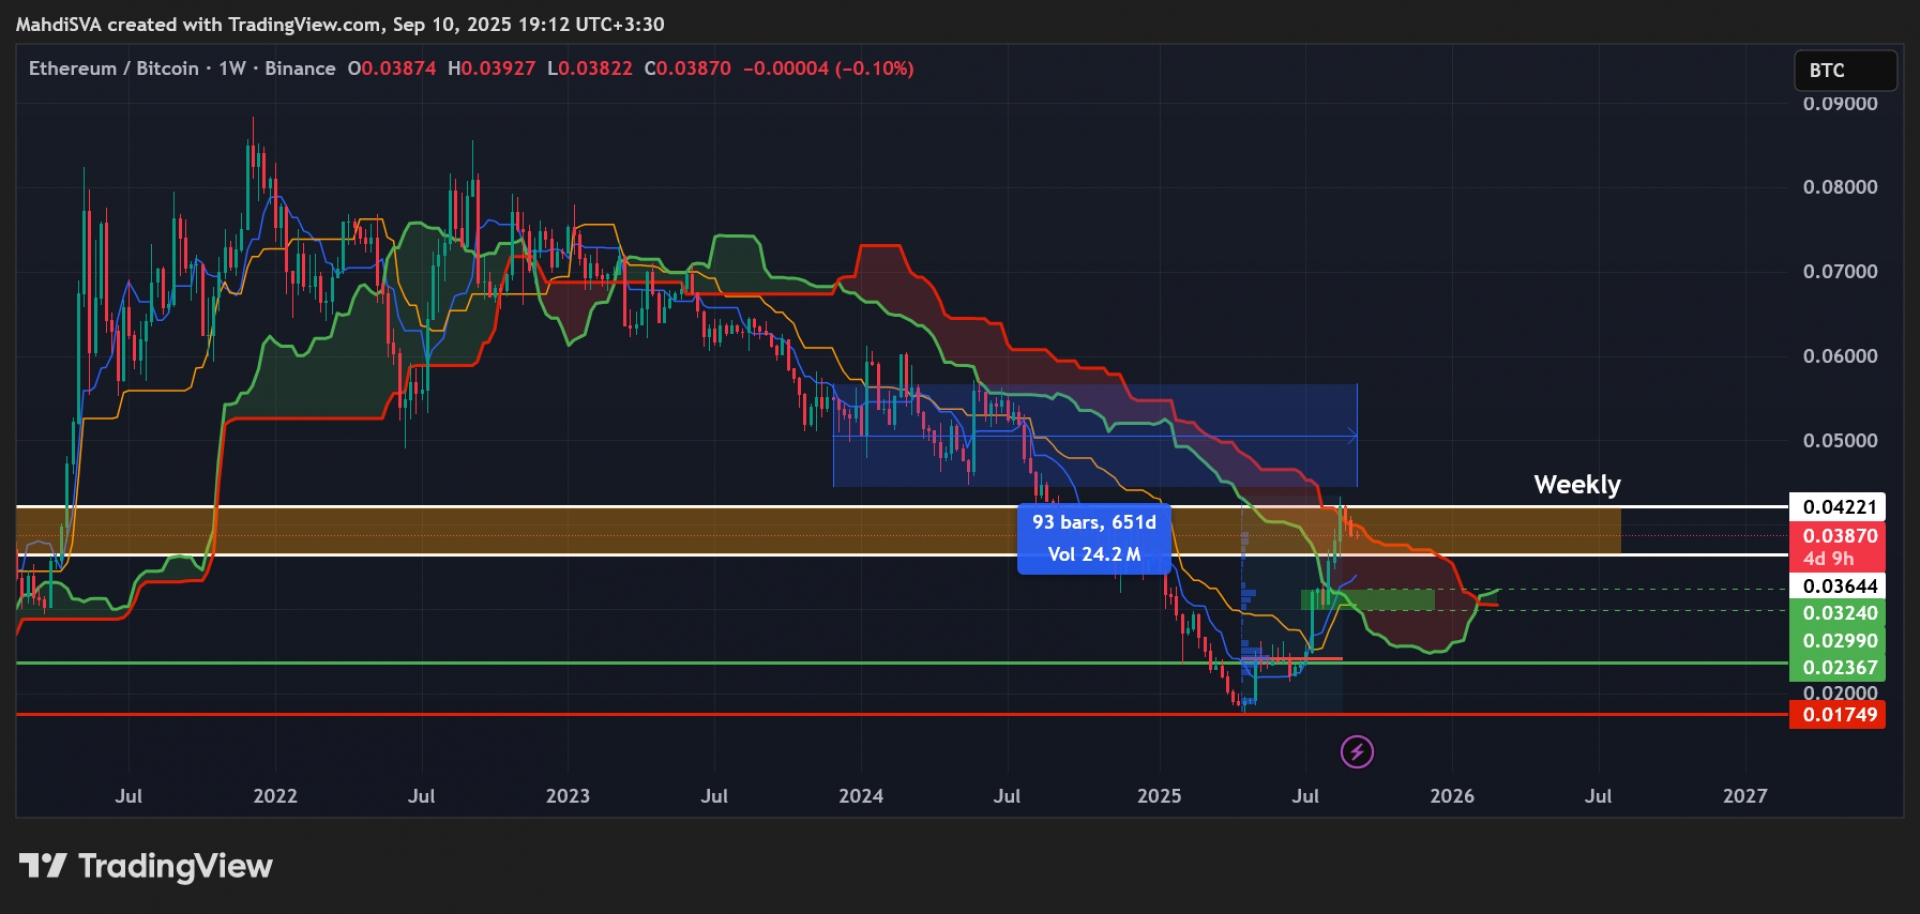The width and height of the screenshot is (1920, 914).
Task: Click the Ethereum / Bitcoin symbol title
Action: tap(113, 69)
